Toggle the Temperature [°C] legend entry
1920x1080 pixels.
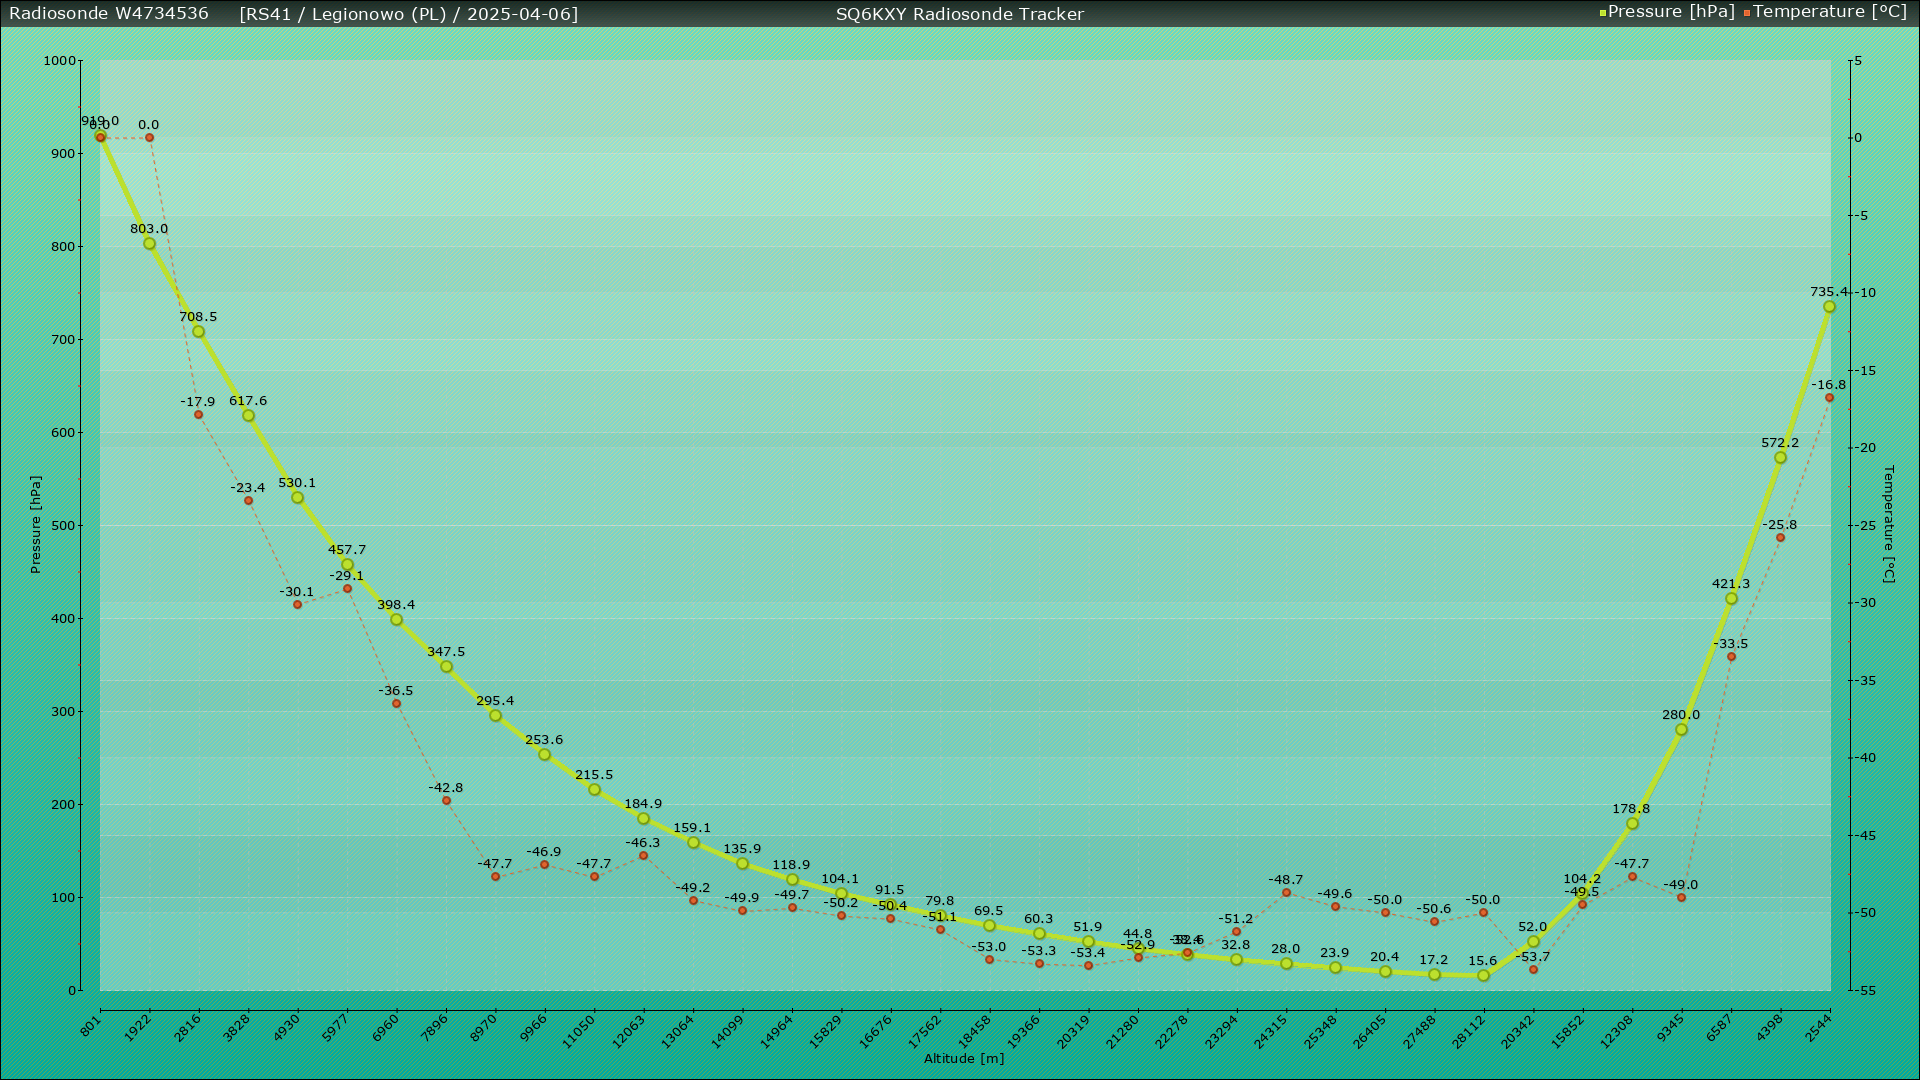click(1830, 12)
